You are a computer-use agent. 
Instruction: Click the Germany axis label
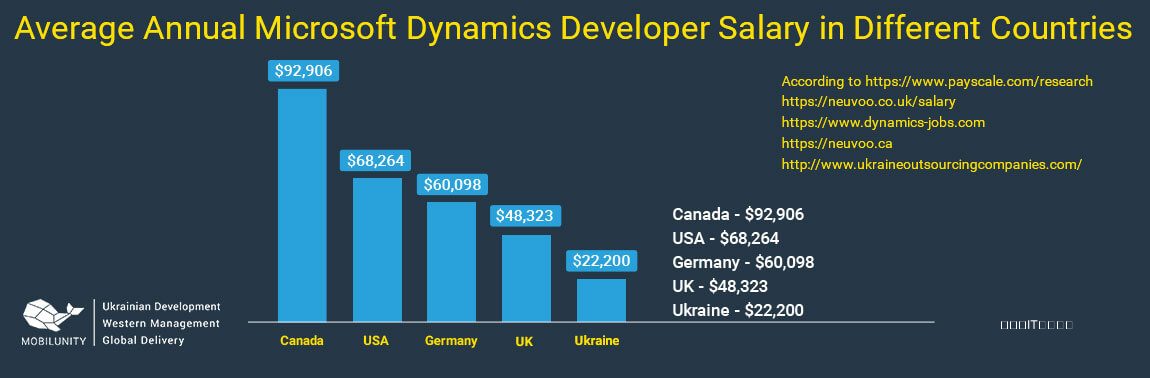point(451,341)
